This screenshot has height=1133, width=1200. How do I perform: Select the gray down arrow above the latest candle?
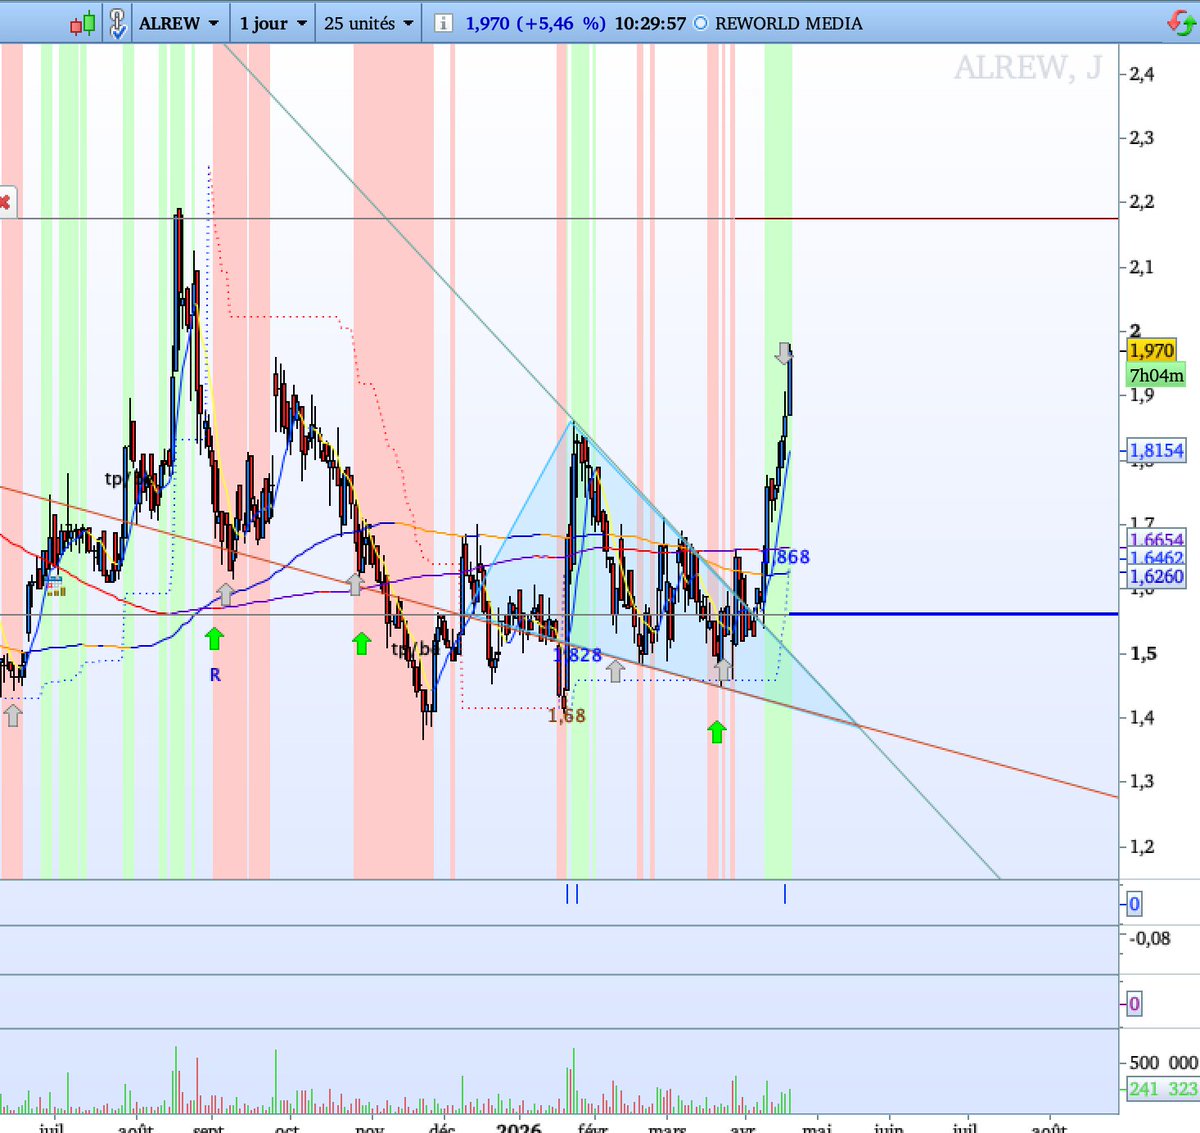[783, 351]
